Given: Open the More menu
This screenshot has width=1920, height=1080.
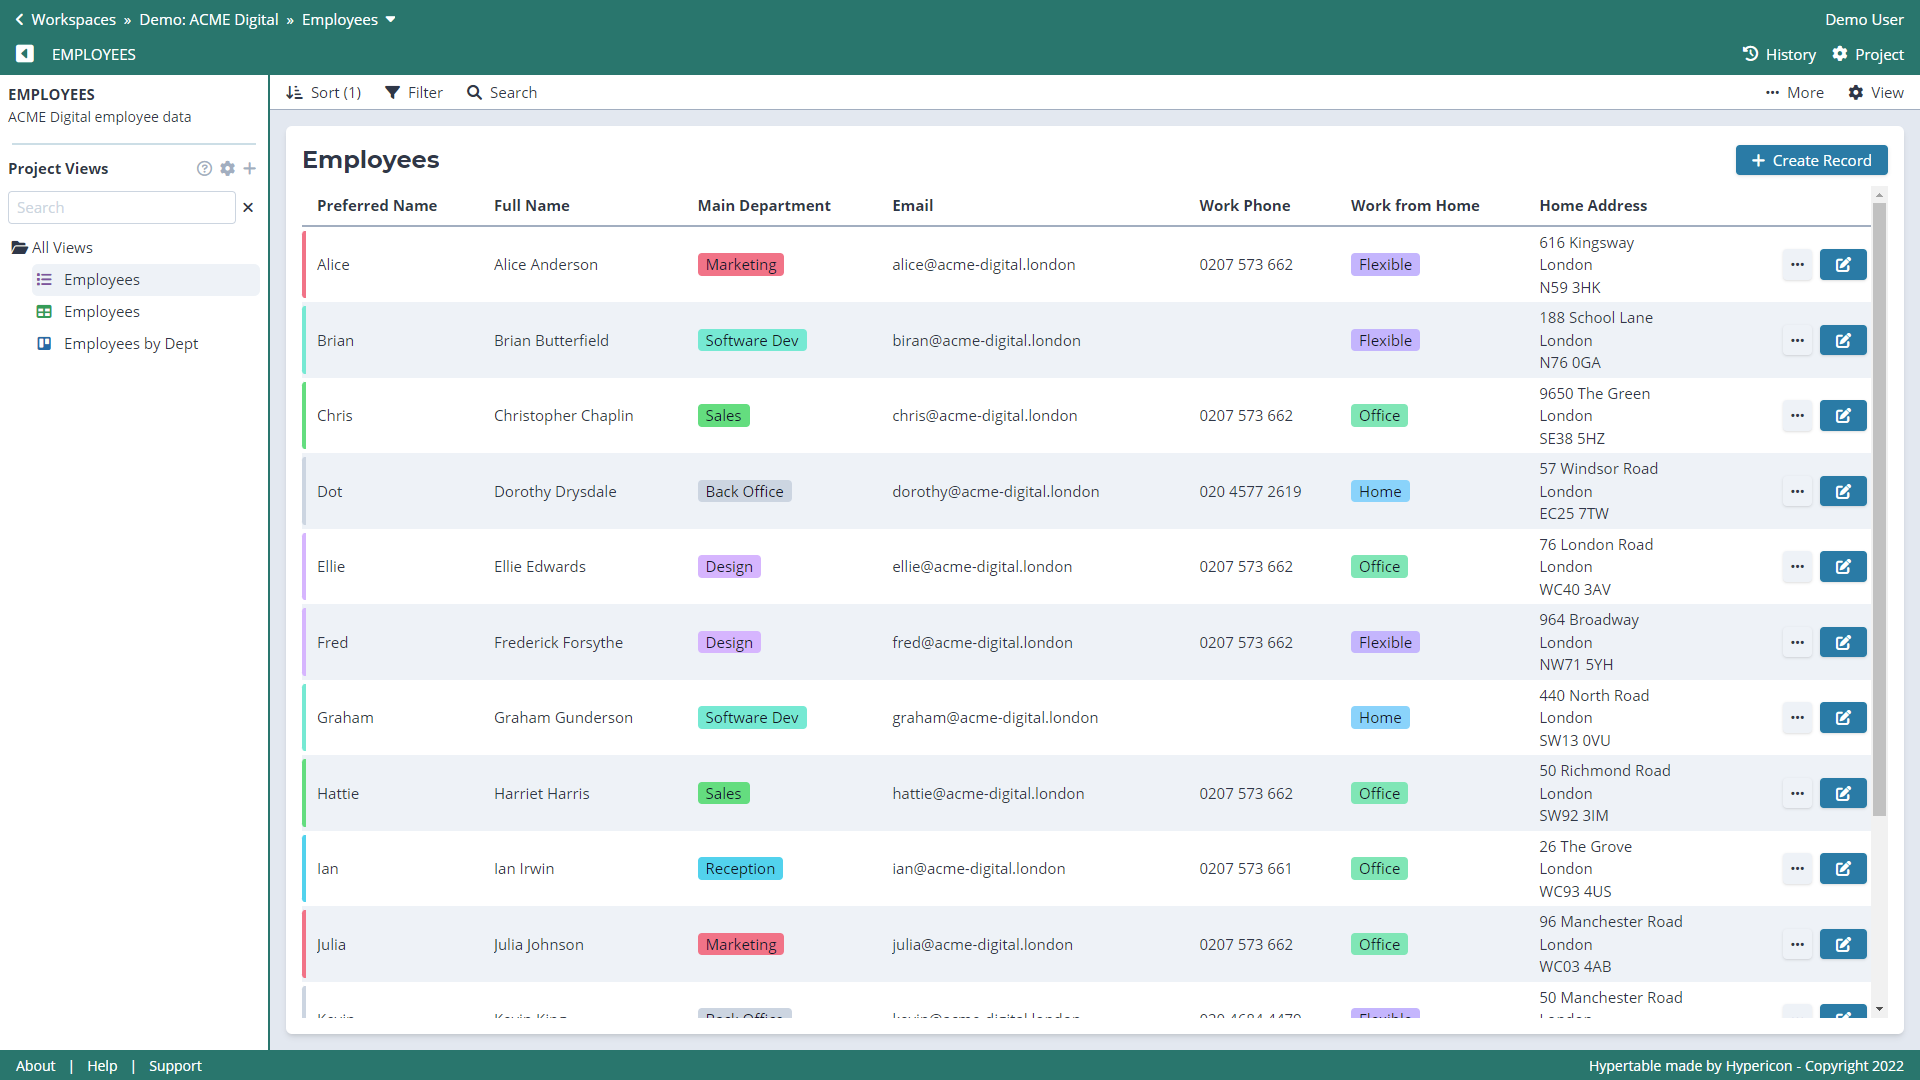Looking at the screenshot, I should 1794,92.
